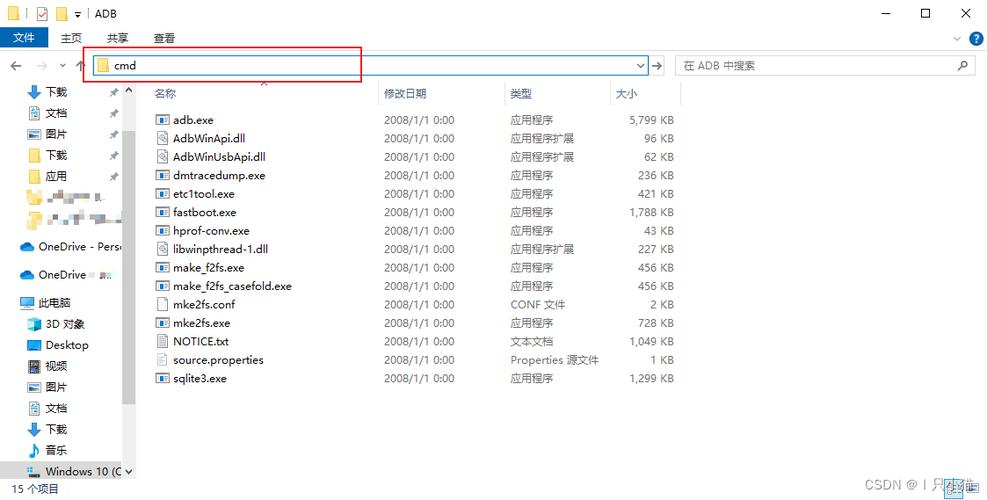This screenshot has width=987, height=500.
Task: Open OneDrive - Personal in sidebar
Action: point(70,246)
